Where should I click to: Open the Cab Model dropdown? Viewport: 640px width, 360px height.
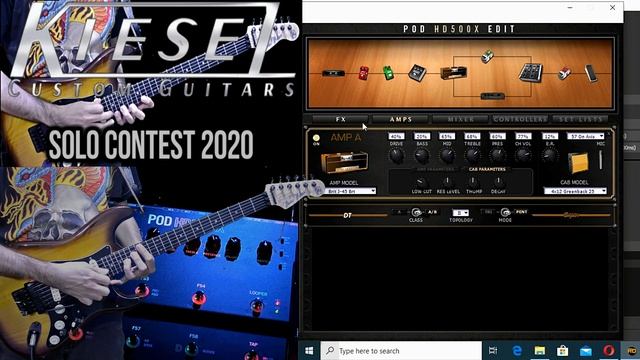[575, 191]
